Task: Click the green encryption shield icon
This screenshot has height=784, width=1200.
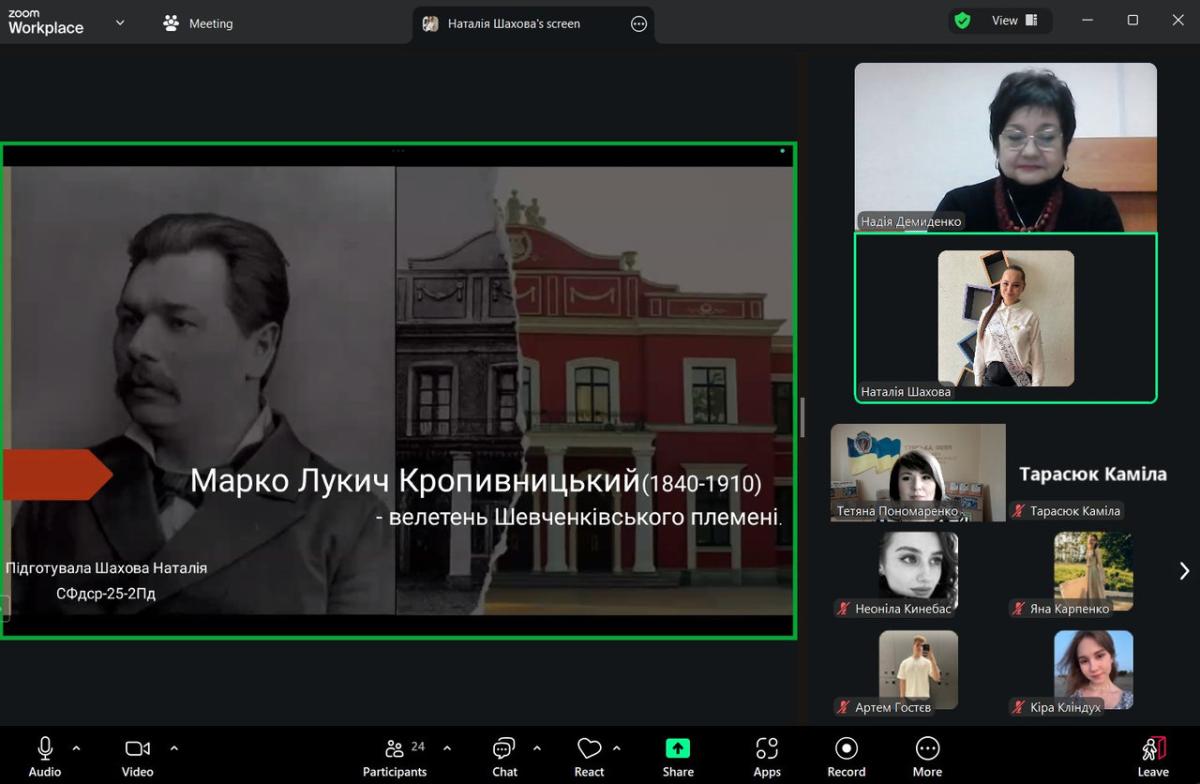Action: [963, 21]
